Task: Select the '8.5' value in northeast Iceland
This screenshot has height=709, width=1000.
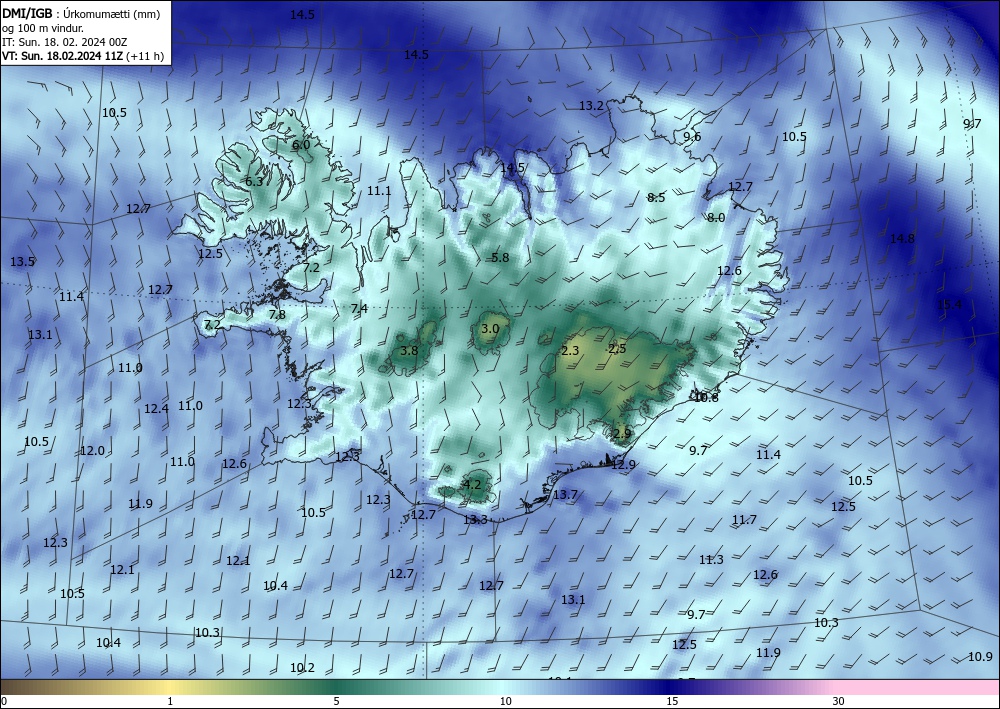Action: coord(656,198)
